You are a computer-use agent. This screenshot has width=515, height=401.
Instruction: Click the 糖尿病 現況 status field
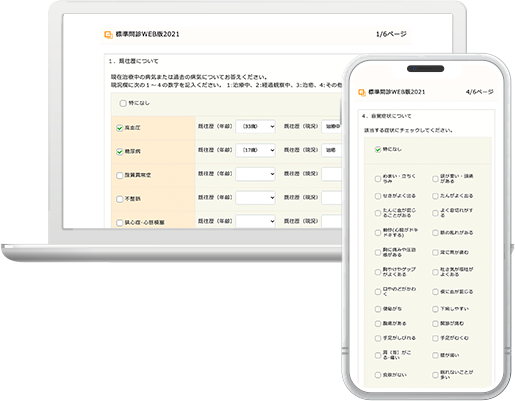coord(332,150)
